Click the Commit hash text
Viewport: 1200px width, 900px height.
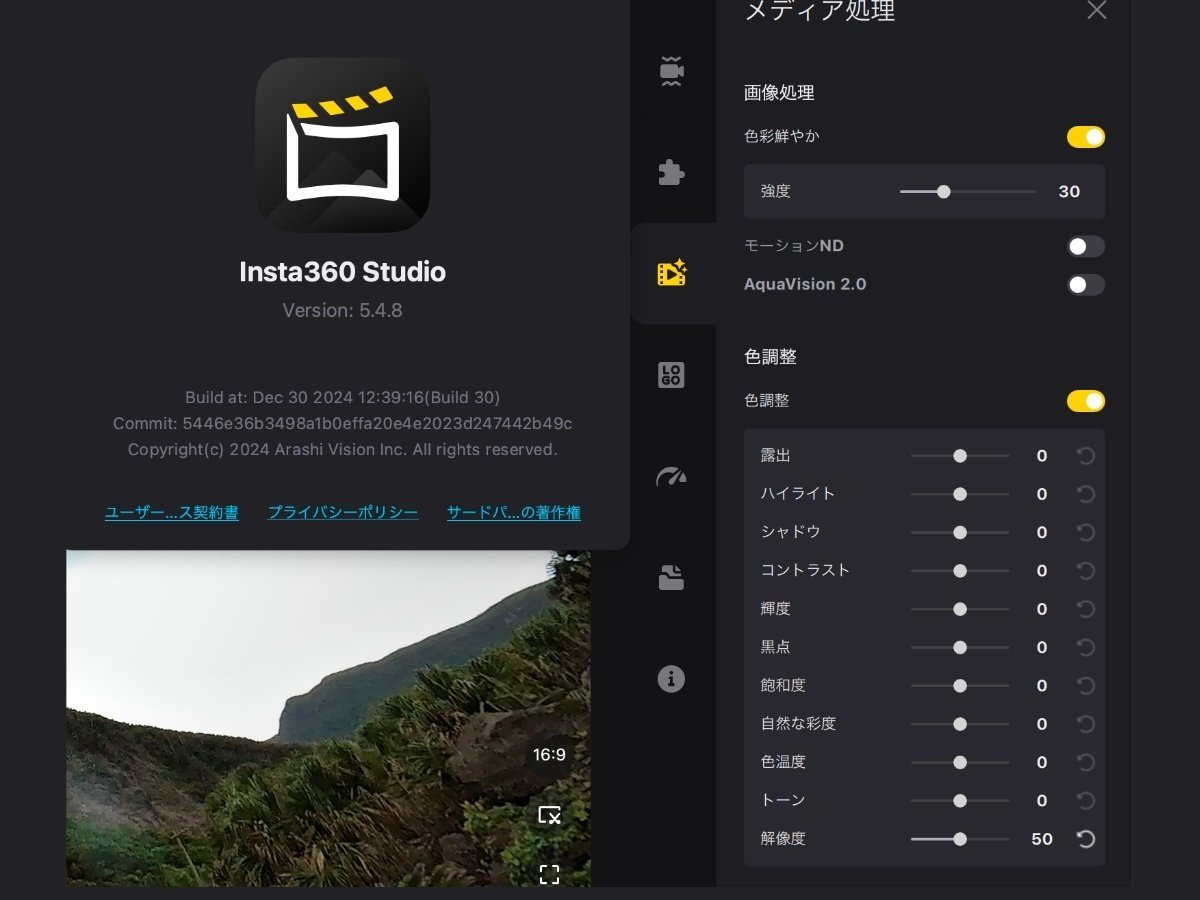343,424
